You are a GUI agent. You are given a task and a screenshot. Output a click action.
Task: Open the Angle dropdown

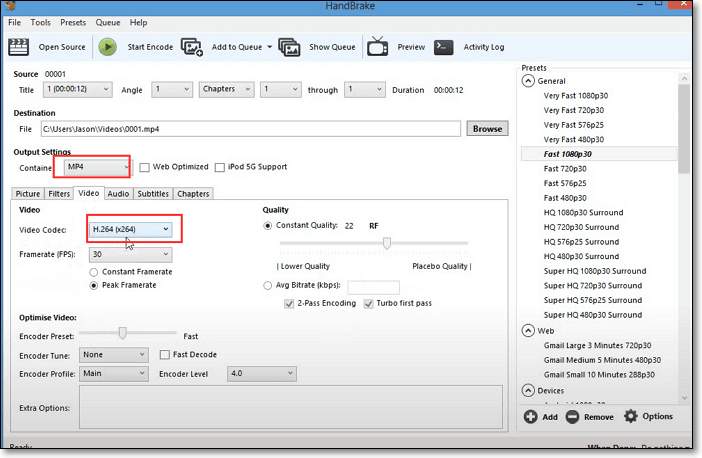coord(172,89)
